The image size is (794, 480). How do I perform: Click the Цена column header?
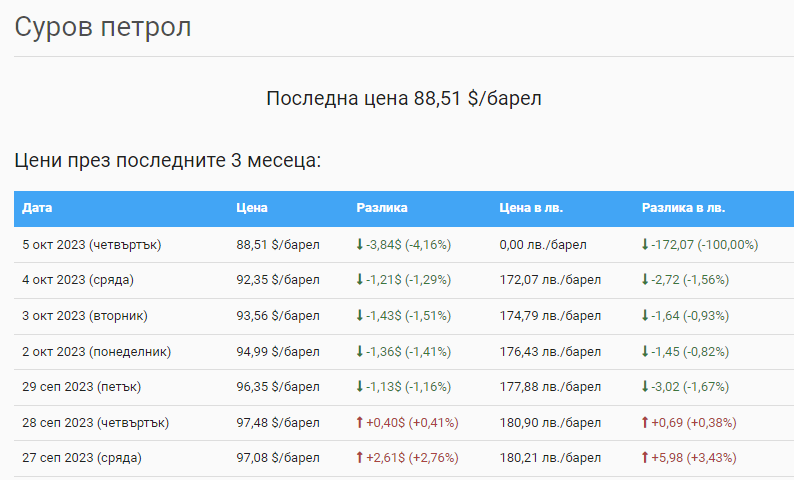[x=251, y=209]
